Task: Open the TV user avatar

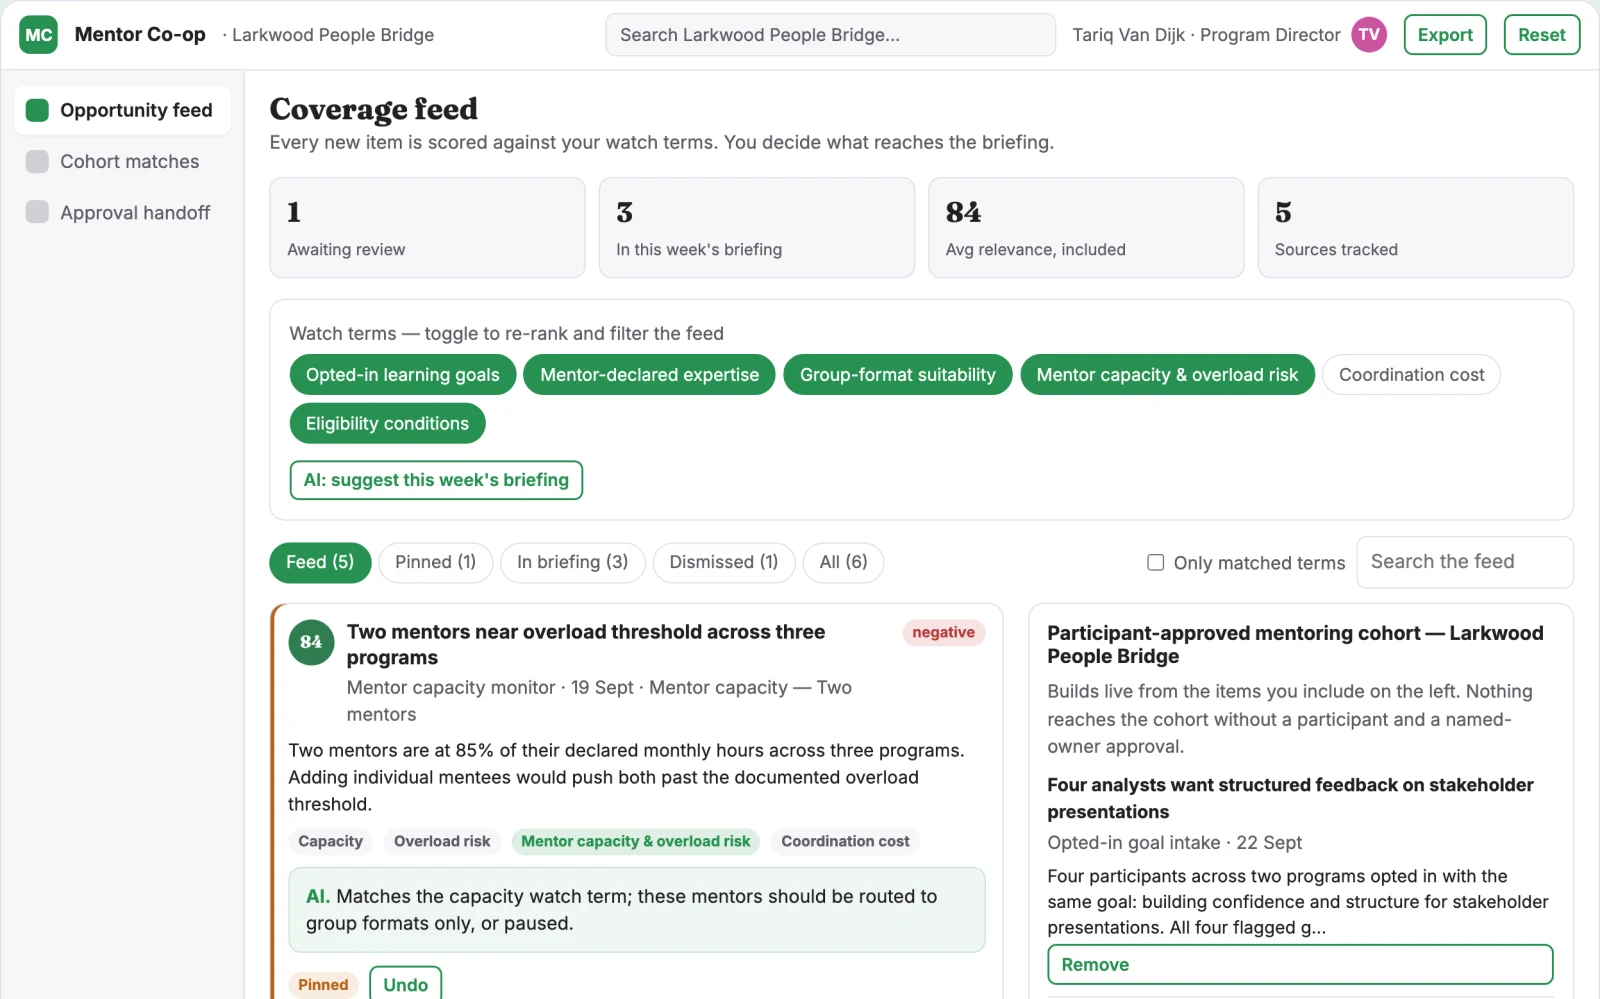Action: pyautogui.click(x=1369, y=35)
